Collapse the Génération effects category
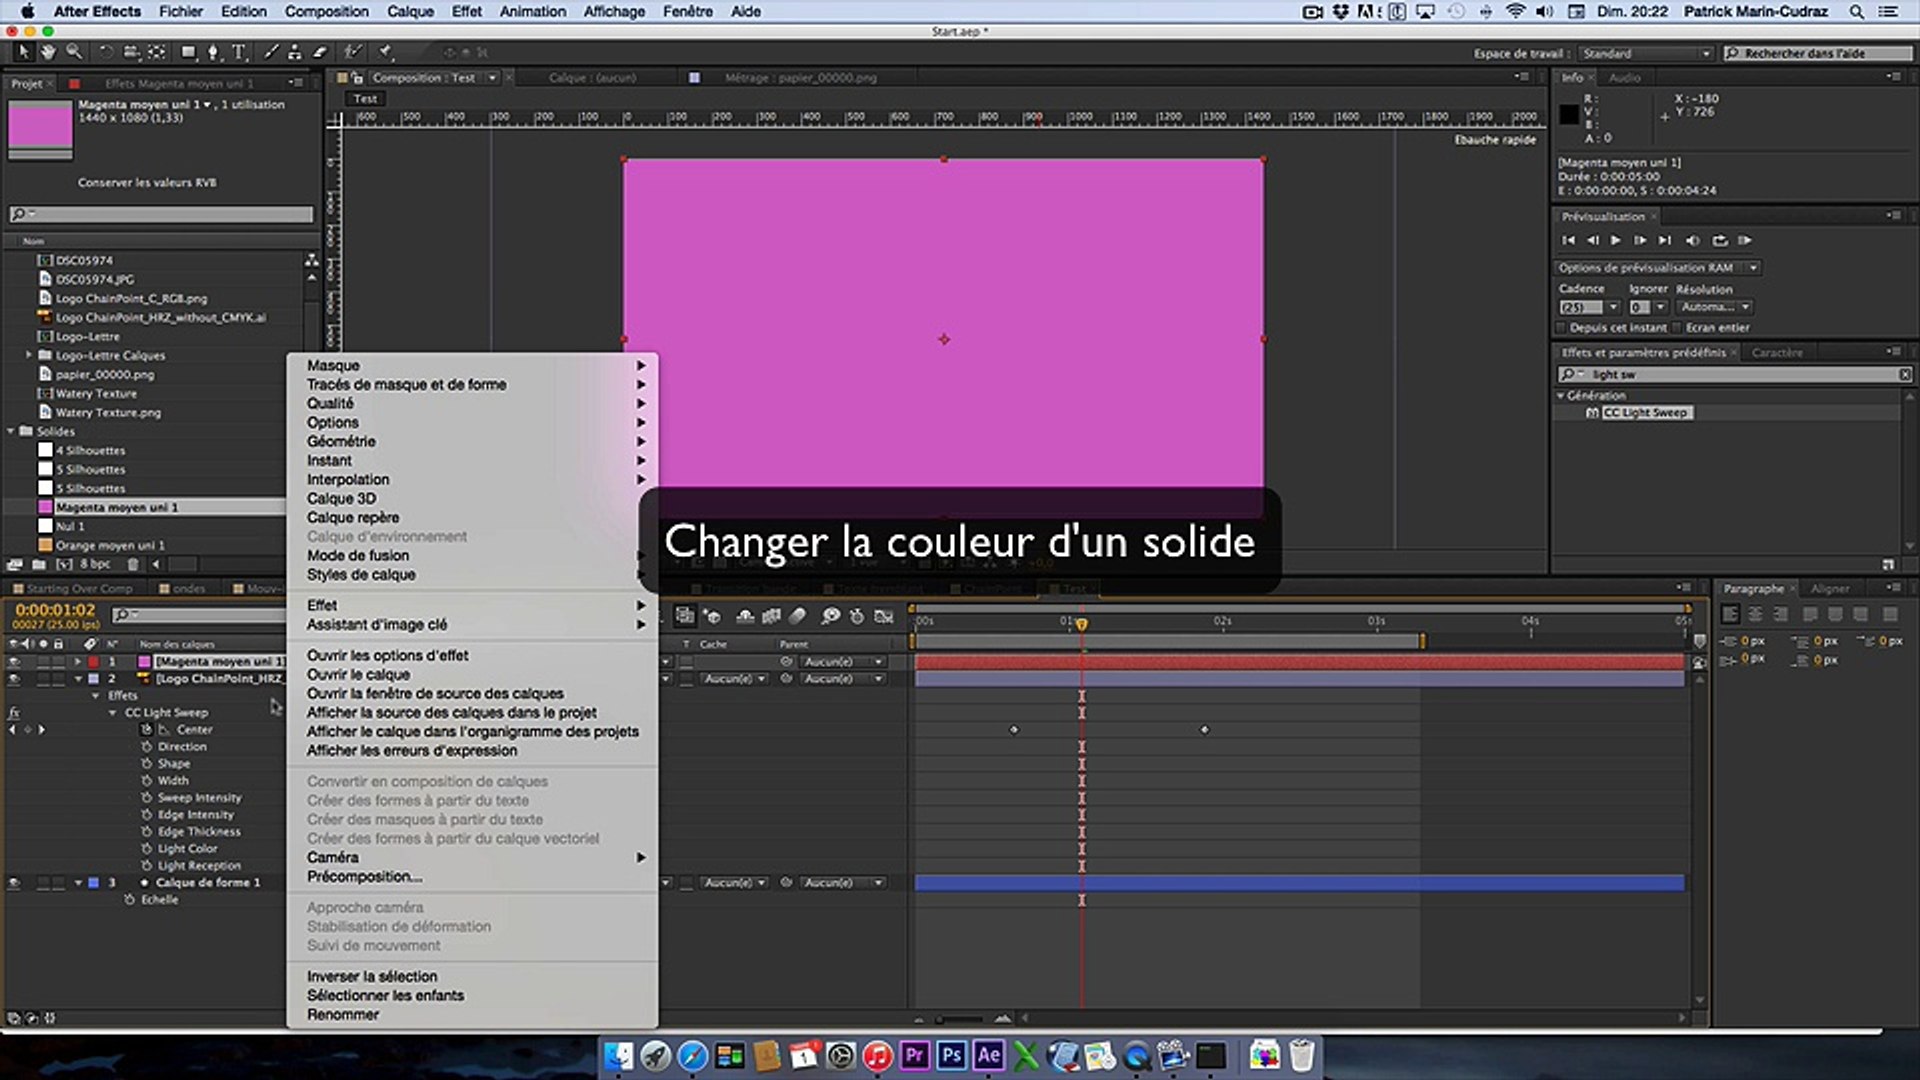 coord(1561,396)
